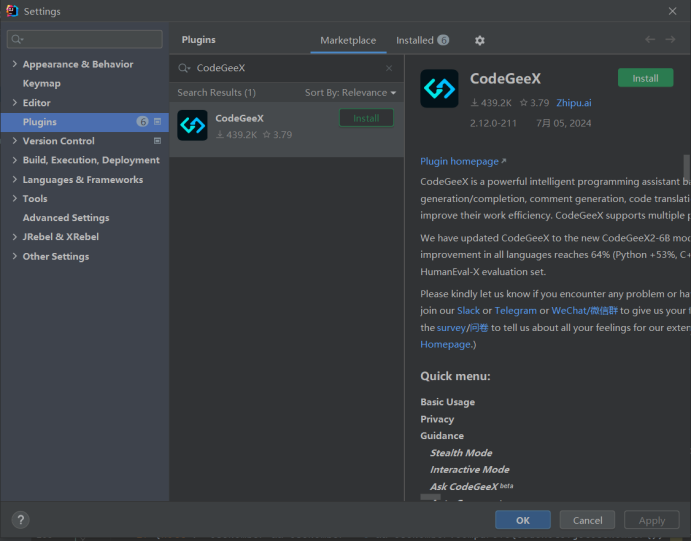Click the IntelliJ icon in title bar

[12, 11]
